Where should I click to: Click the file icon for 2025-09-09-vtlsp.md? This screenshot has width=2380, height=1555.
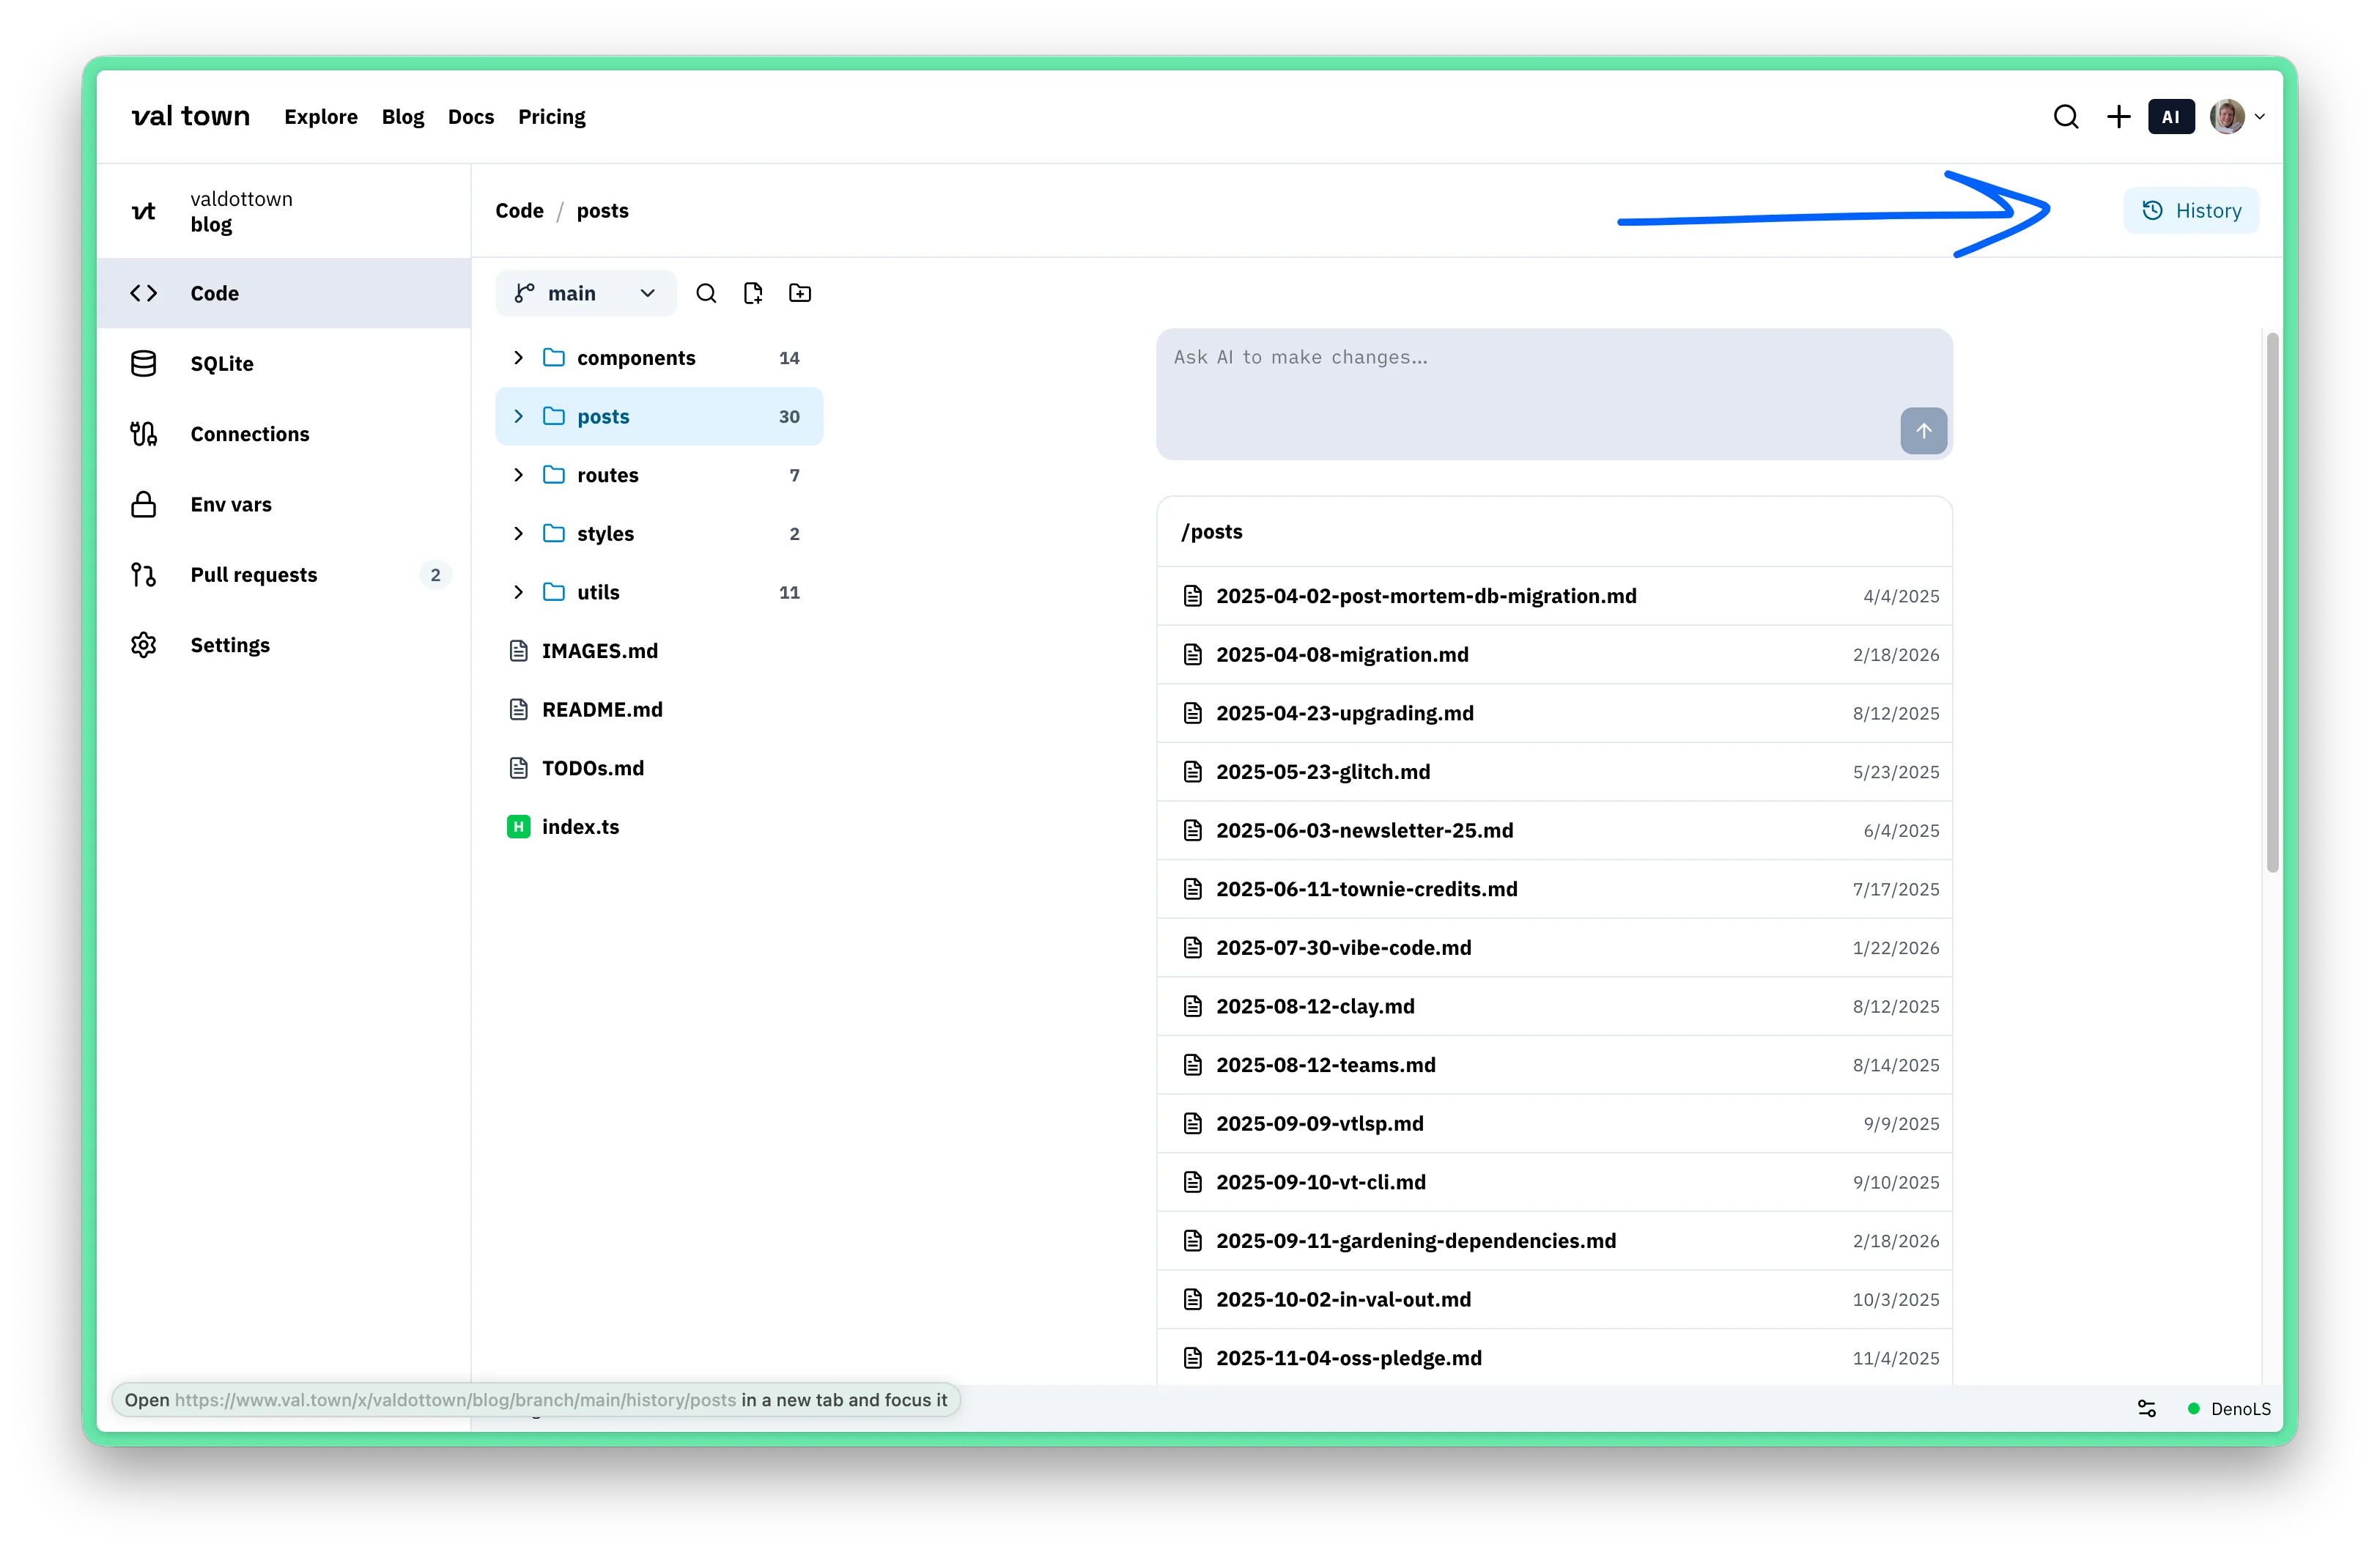(1193, 1123)
